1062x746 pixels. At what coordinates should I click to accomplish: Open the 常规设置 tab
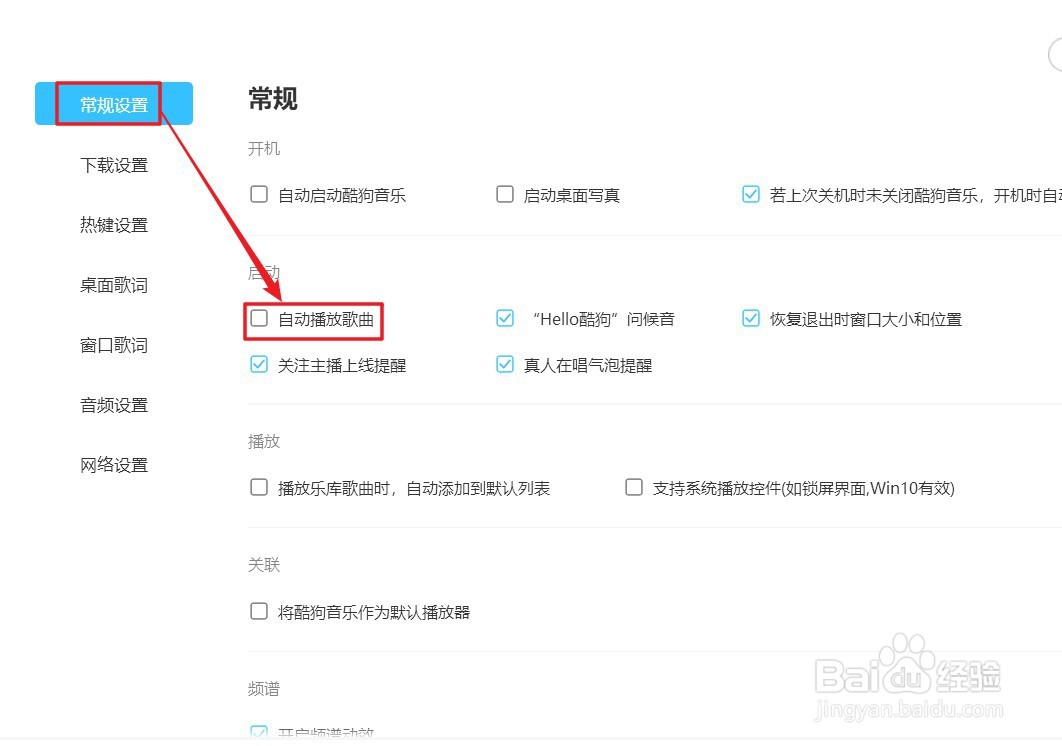click(x=114, y=104)
